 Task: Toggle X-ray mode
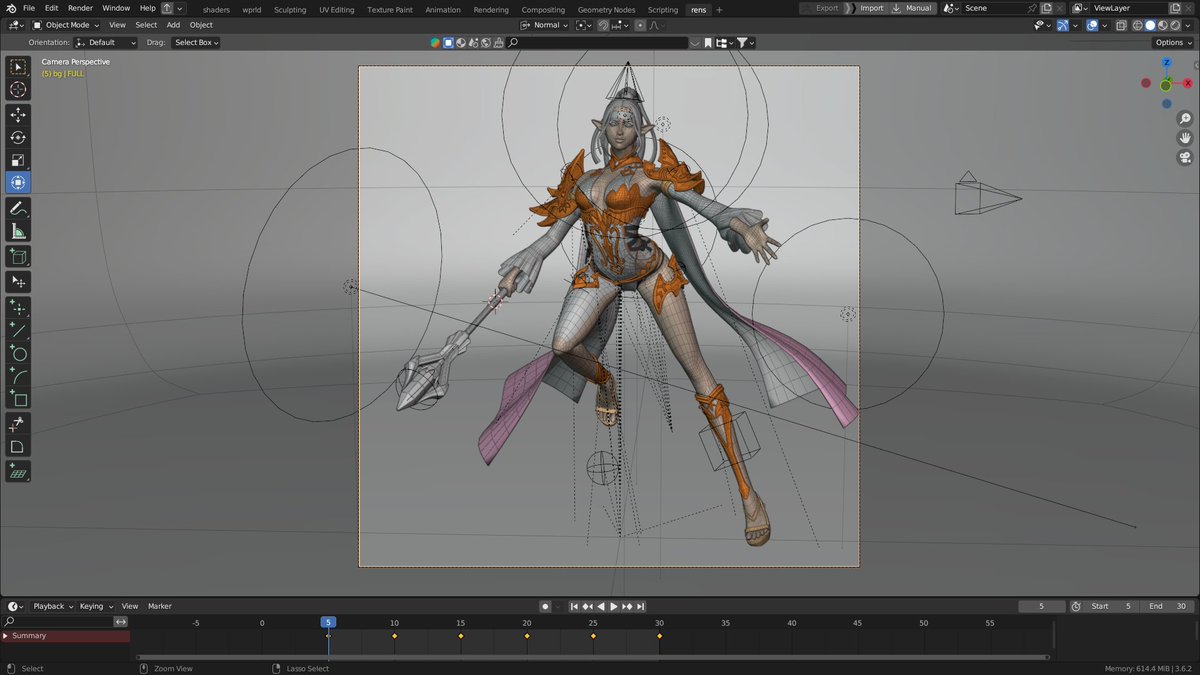[1119, 25]
